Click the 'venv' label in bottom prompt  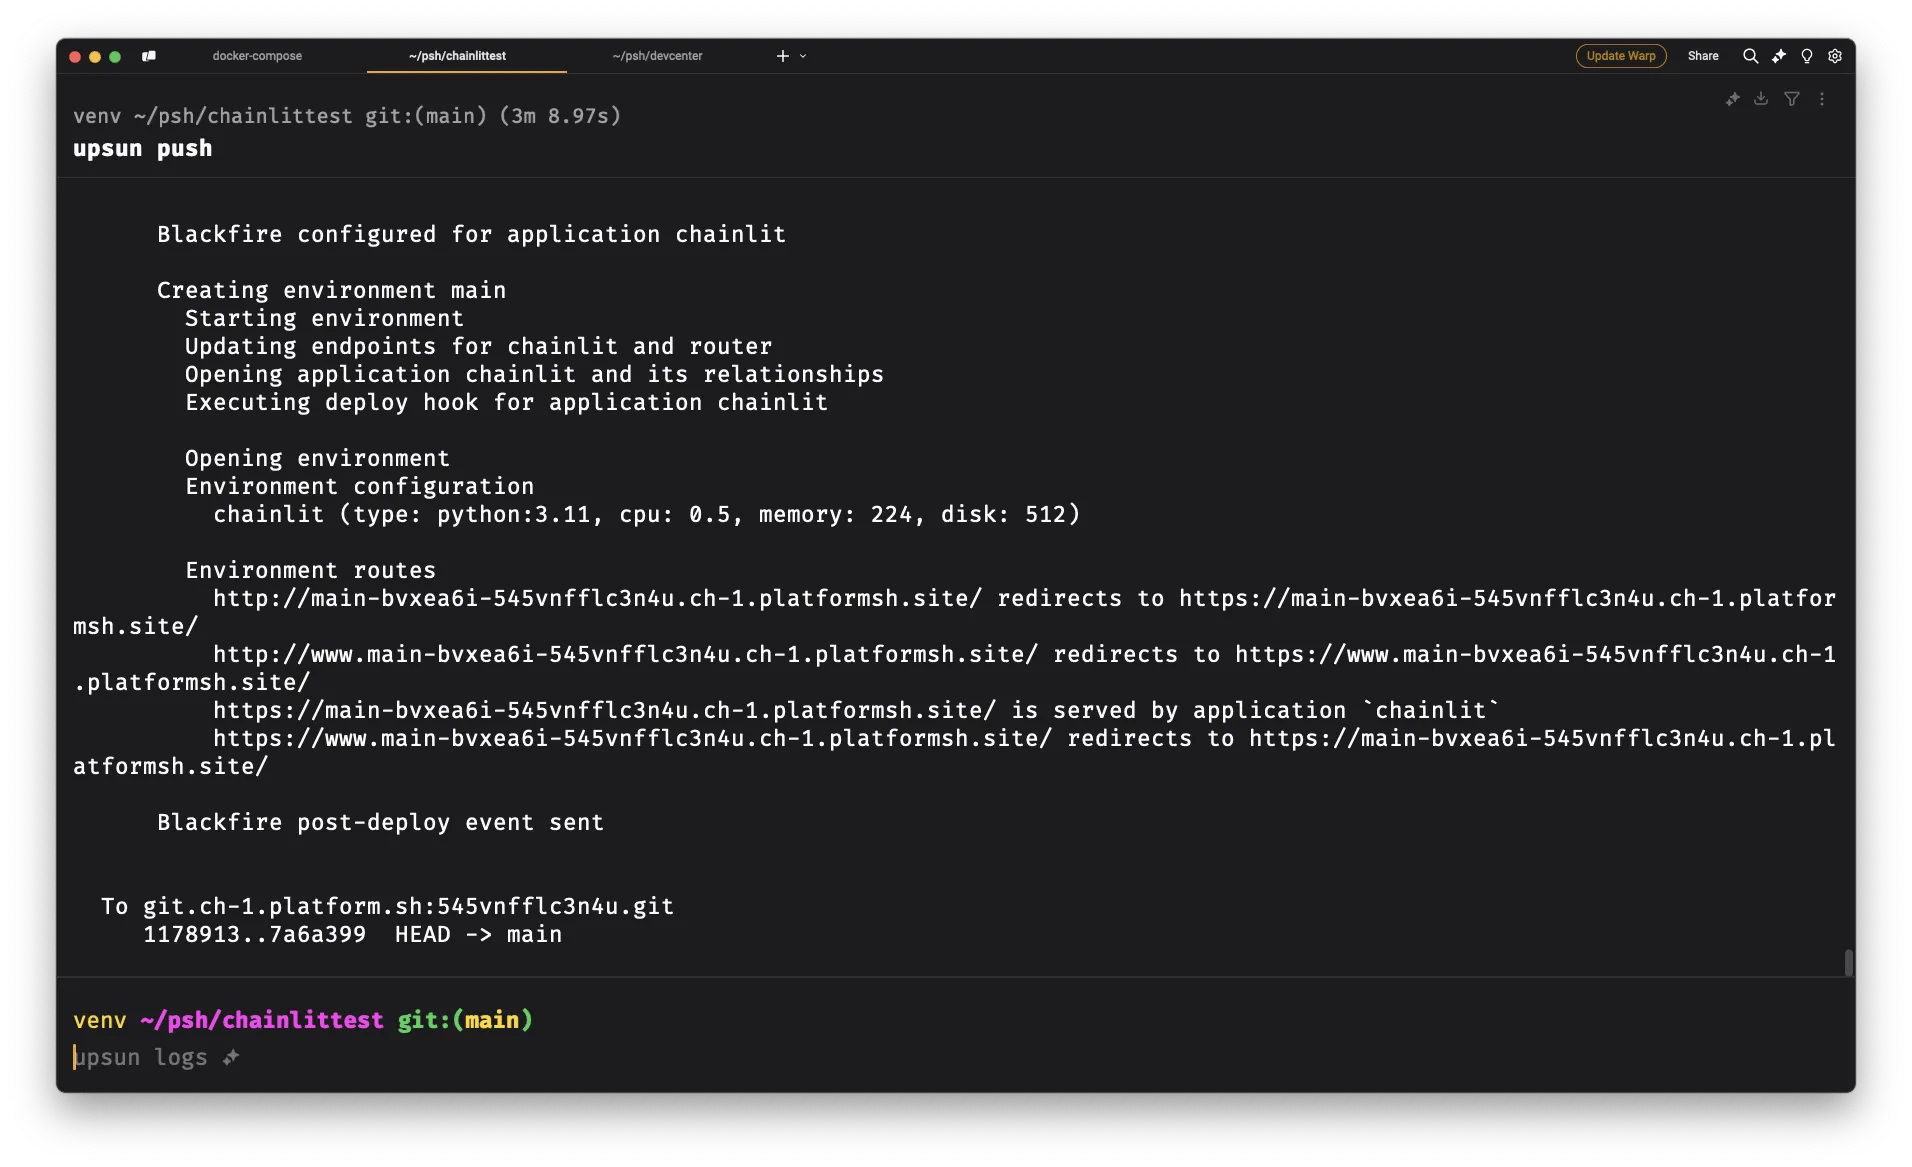[x=99, y=1020]
